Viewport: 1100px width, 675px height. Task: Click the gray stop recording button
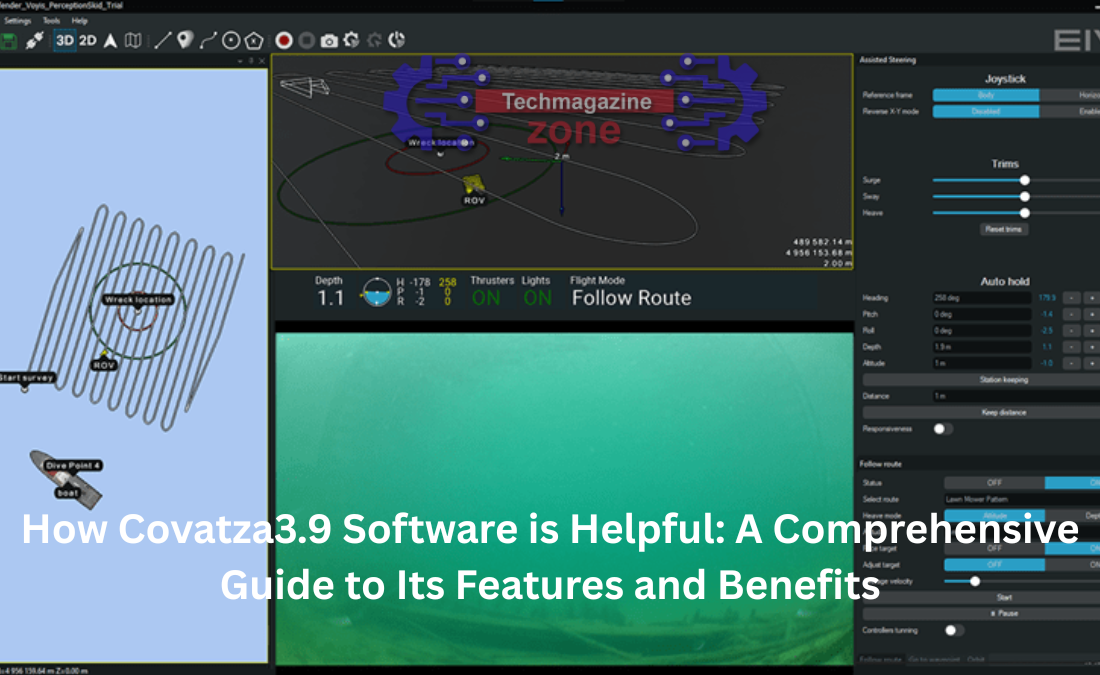coord(307,41)
